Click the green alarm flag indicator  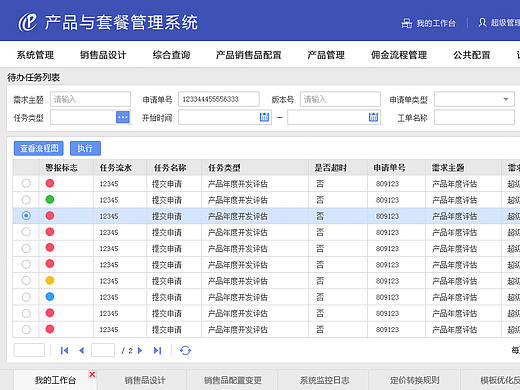50,199
